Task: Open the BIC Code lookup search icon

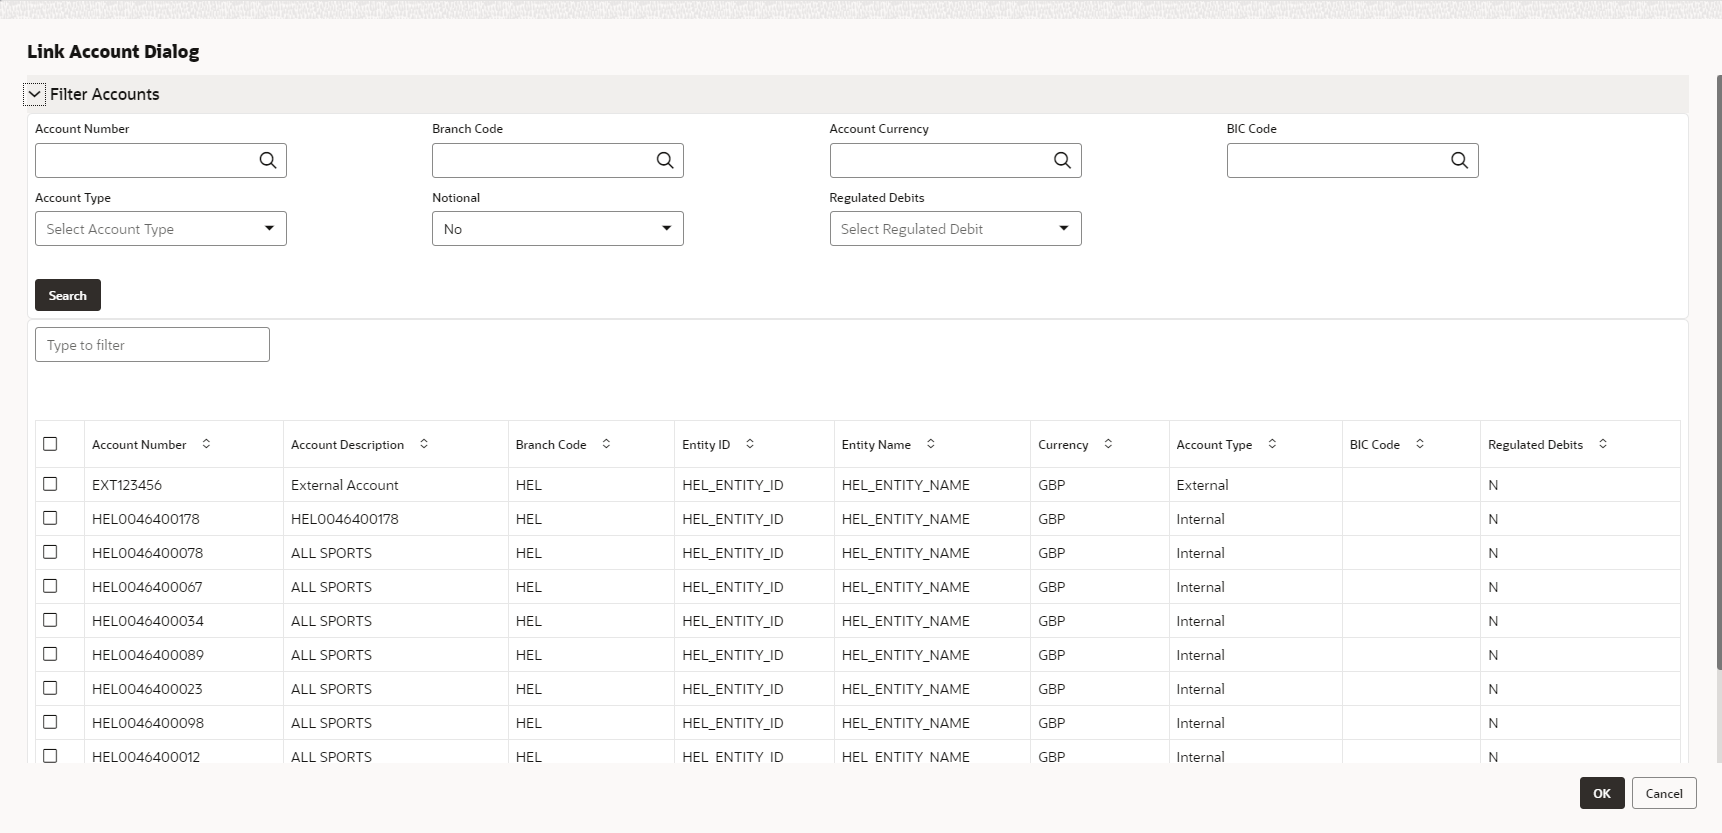Action: point(1459,160)
